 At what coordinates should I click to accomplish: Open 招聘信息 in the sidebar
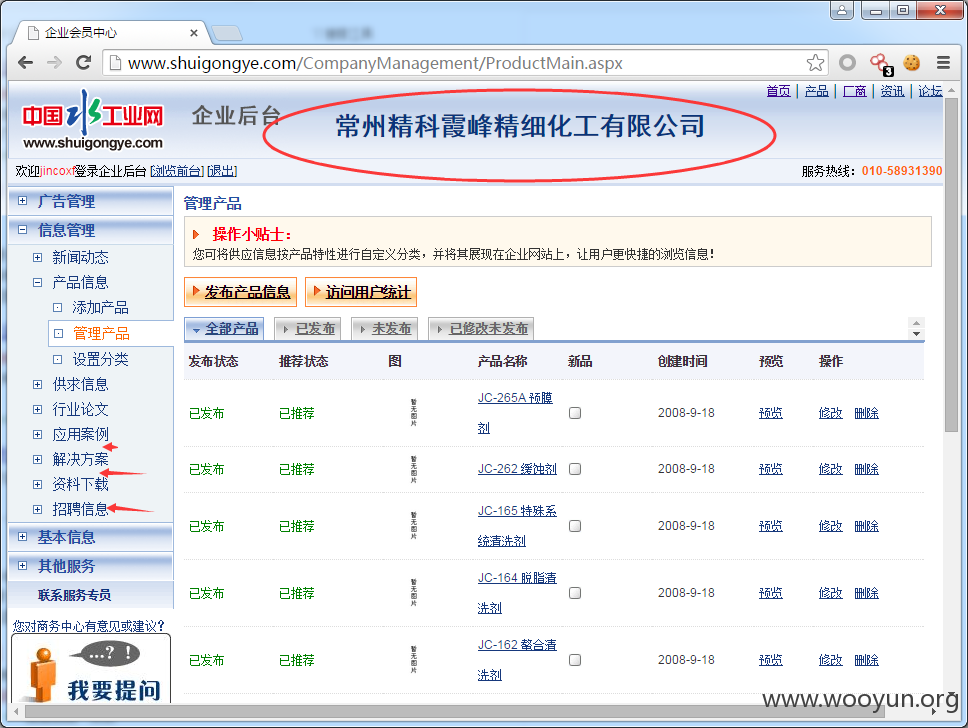(x=80, y=509)
